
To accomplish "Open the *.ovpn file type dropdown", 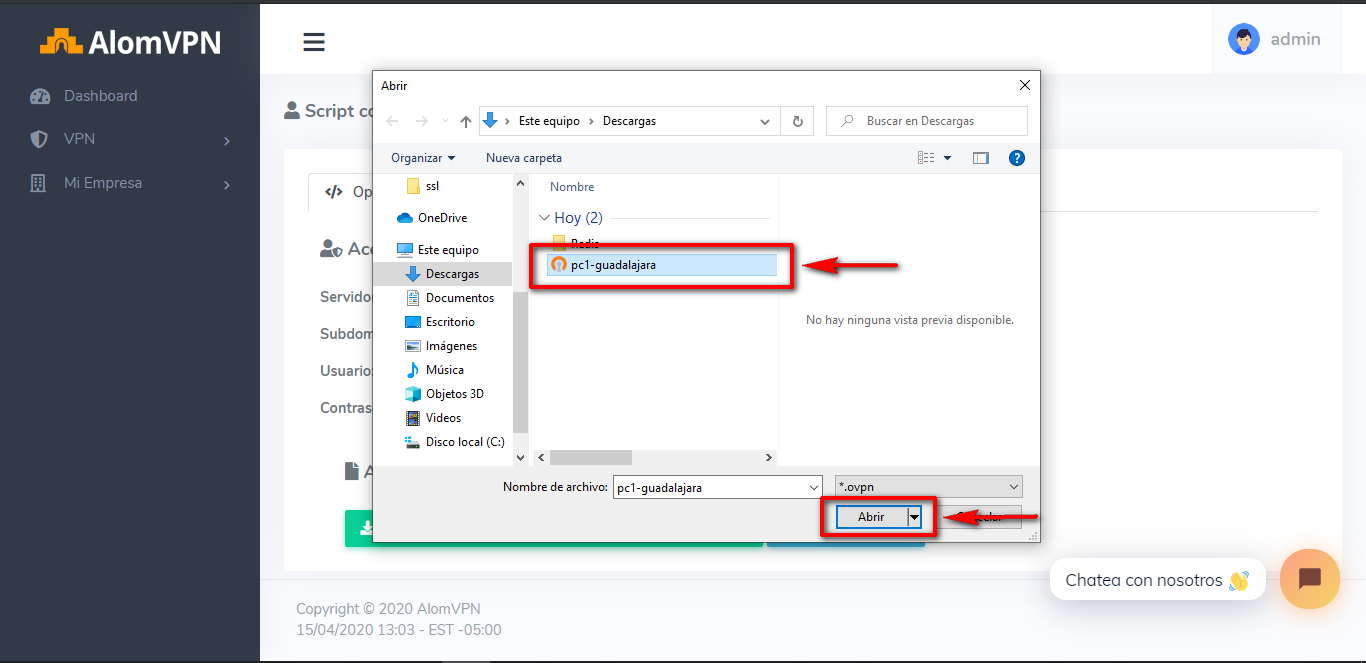I will click(929, 487).
